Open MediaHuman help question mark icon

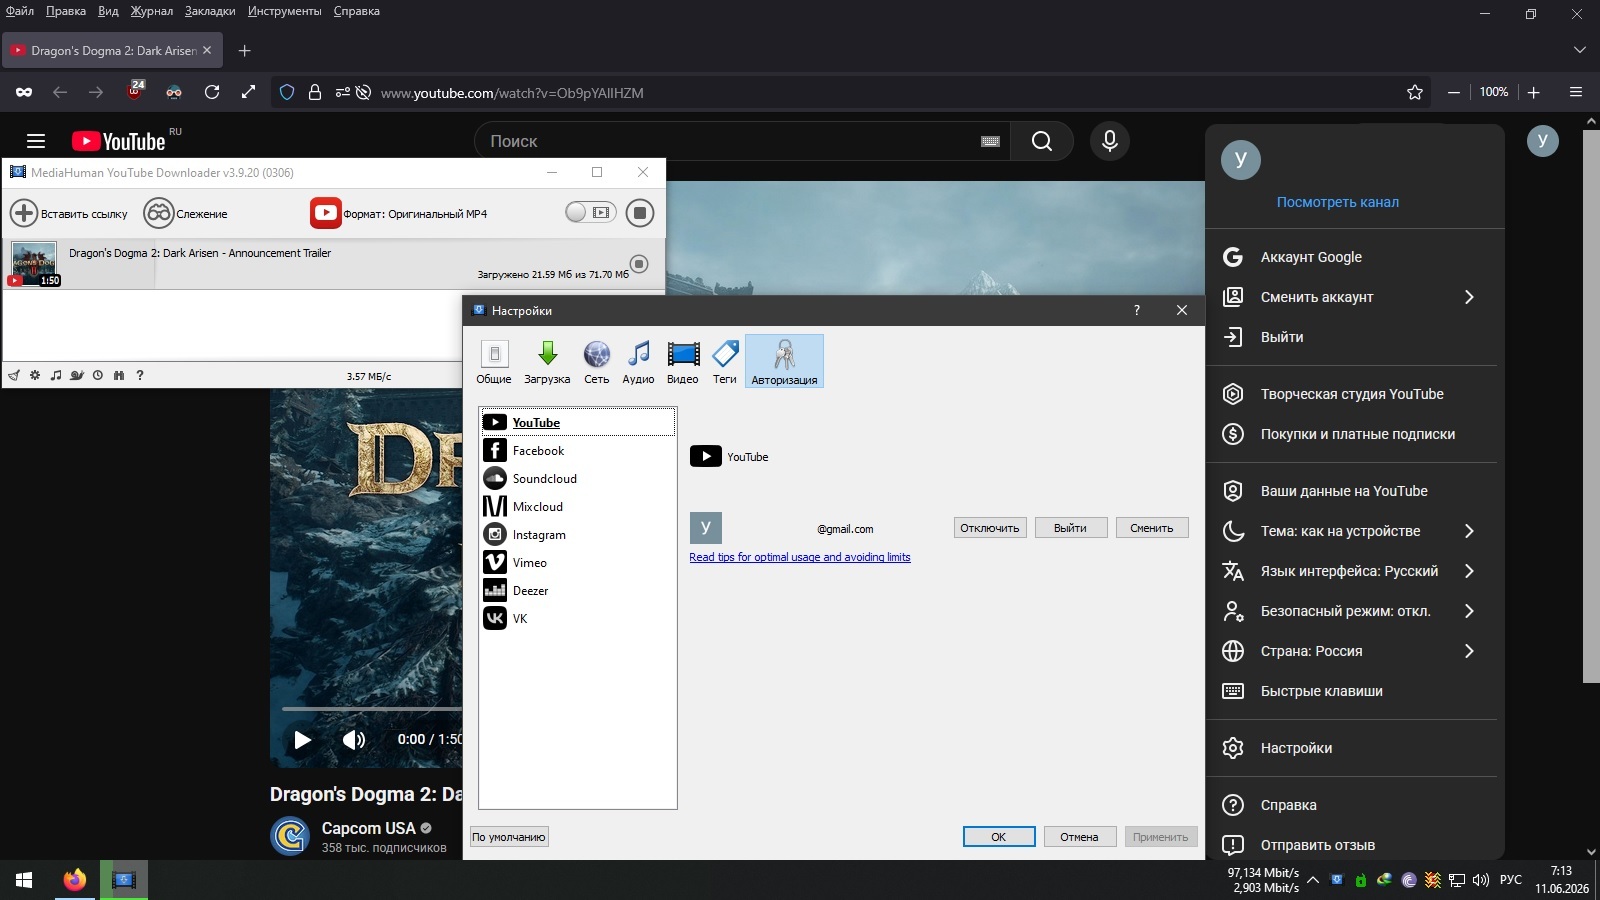[x=140, y=376]
